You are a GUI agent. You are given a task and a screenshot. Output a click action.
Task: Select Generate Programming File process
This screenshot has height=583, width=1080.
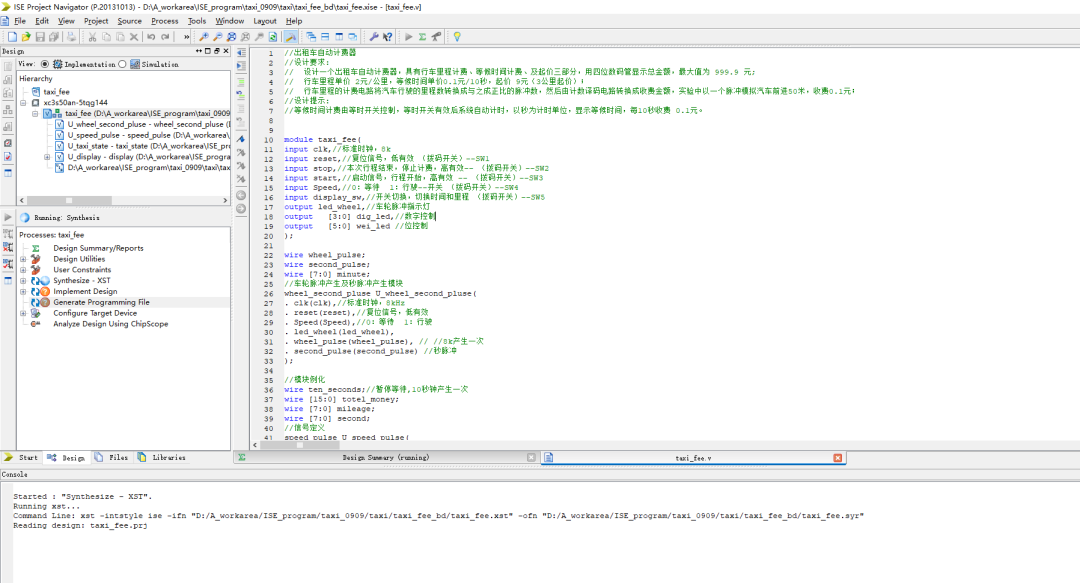(x=101, y=302)
